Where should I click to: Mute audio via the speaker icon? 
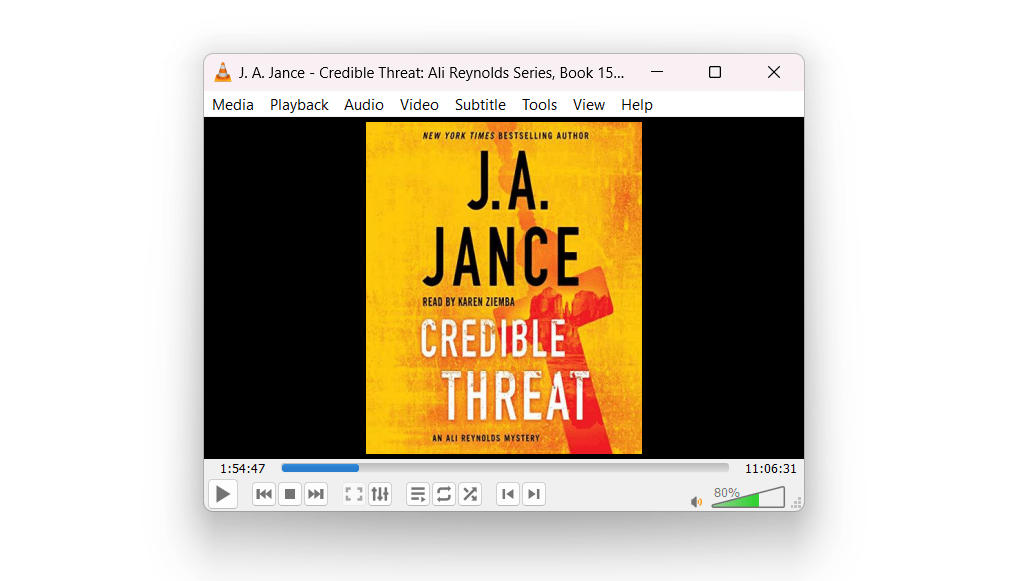[x=696, y=502]
